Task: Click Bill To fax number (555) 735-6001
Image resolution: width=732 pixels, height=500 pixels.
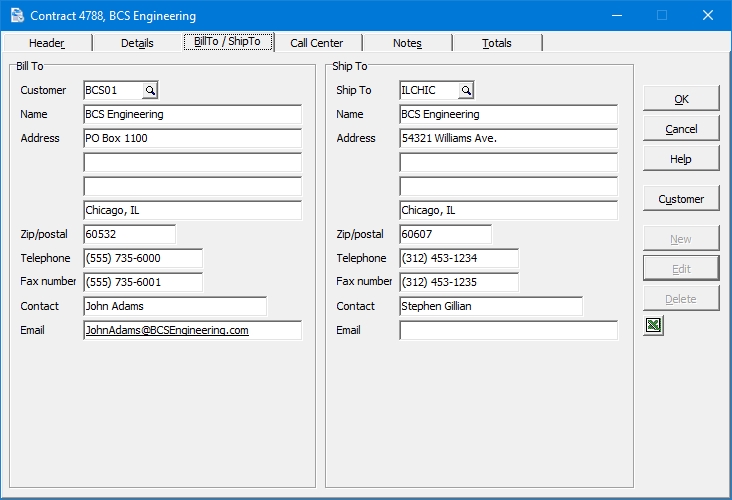Action: point(143,282)
